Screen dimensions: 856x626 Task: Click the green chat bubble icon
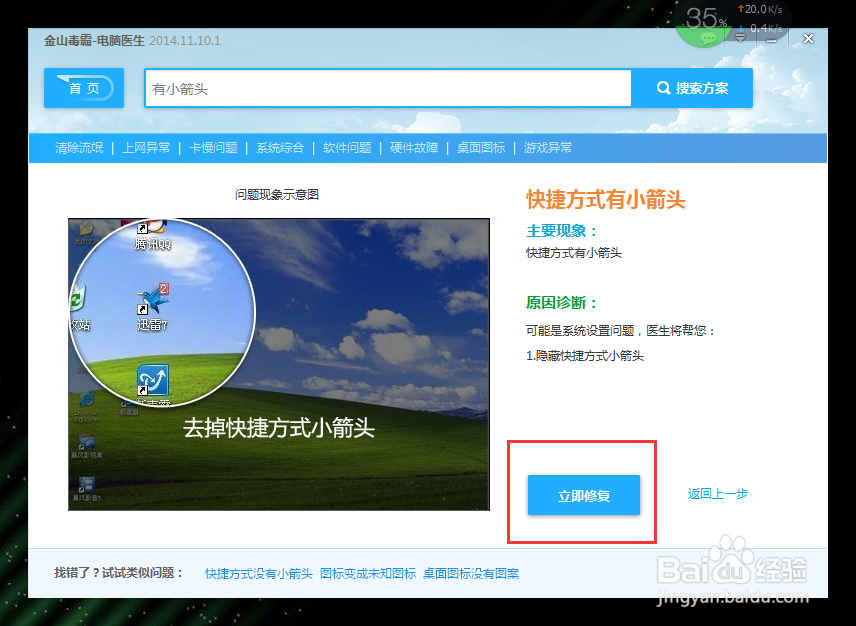709,38
